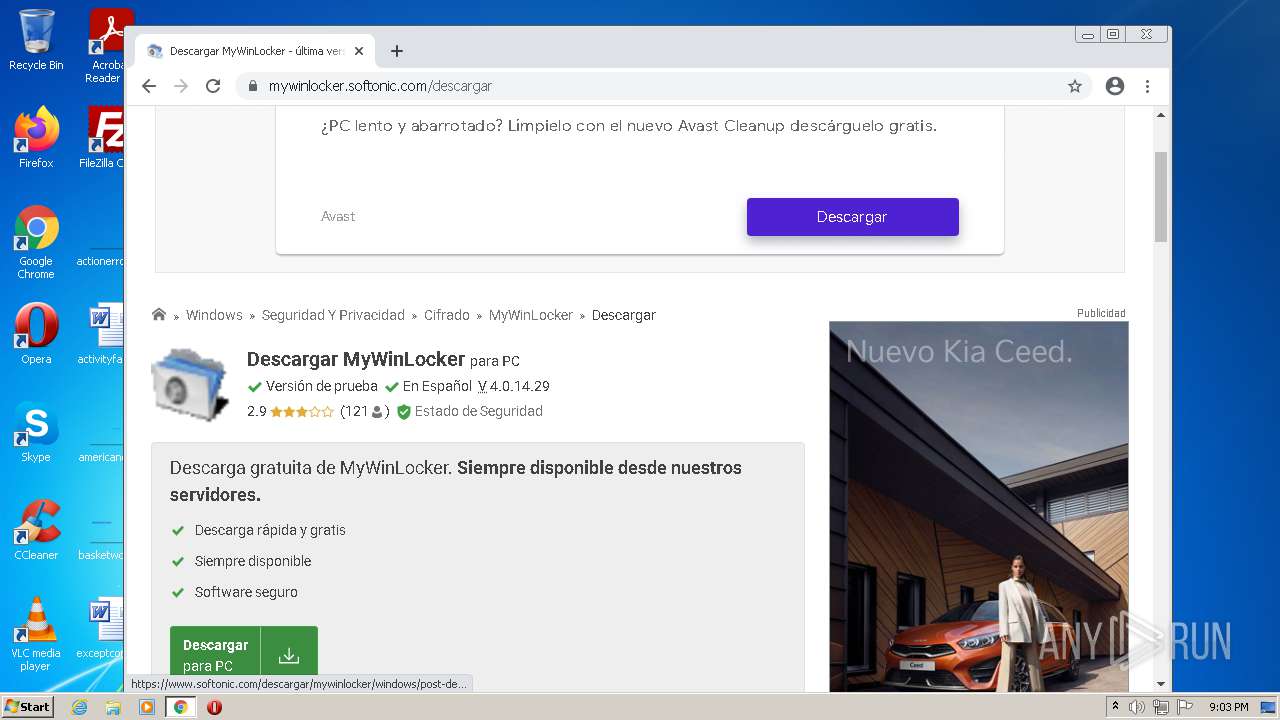Open the Seguridad Y Privacidad breadcrumb
The height and width of the screenshot is (720, 1280).
333,315
